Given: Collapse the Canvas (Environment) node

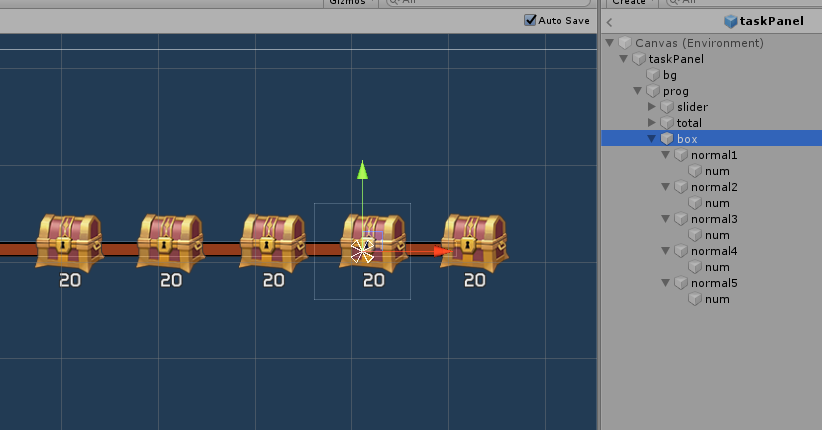Looking at the screenshot, I should click(x=610, y=43).
